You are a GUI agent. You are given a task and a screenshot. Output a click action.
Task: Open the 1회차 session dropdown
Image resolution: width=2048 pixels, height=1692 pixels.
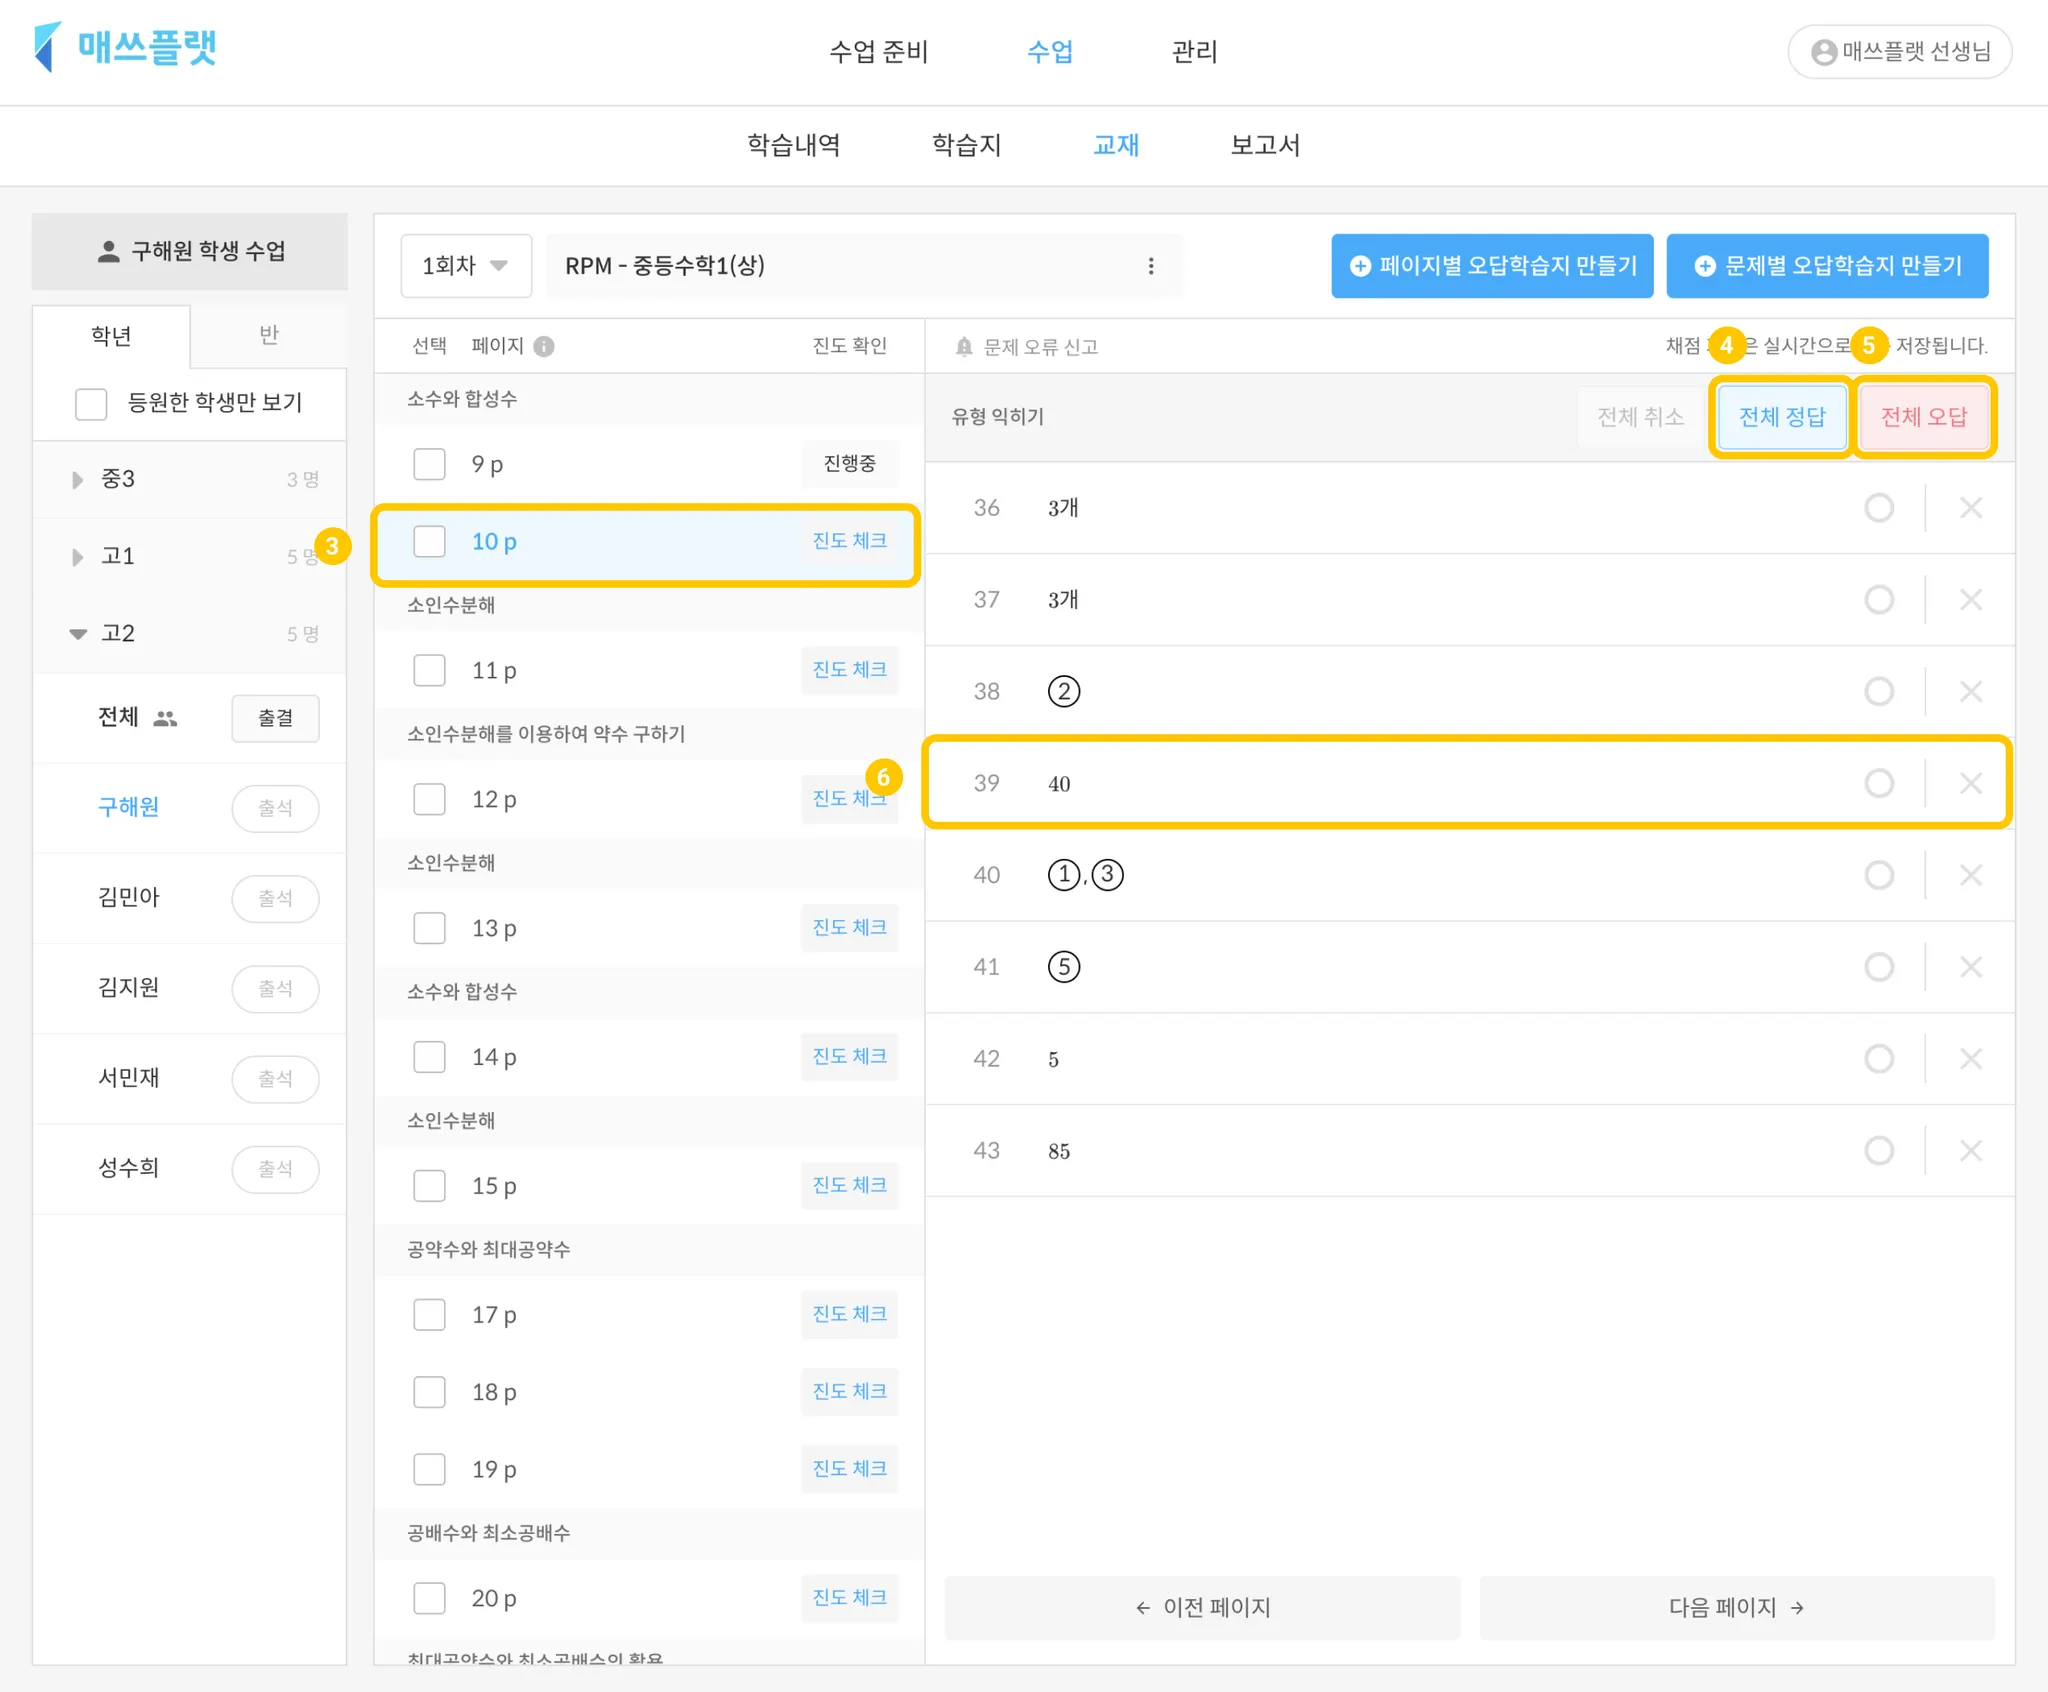pos(465,266)
